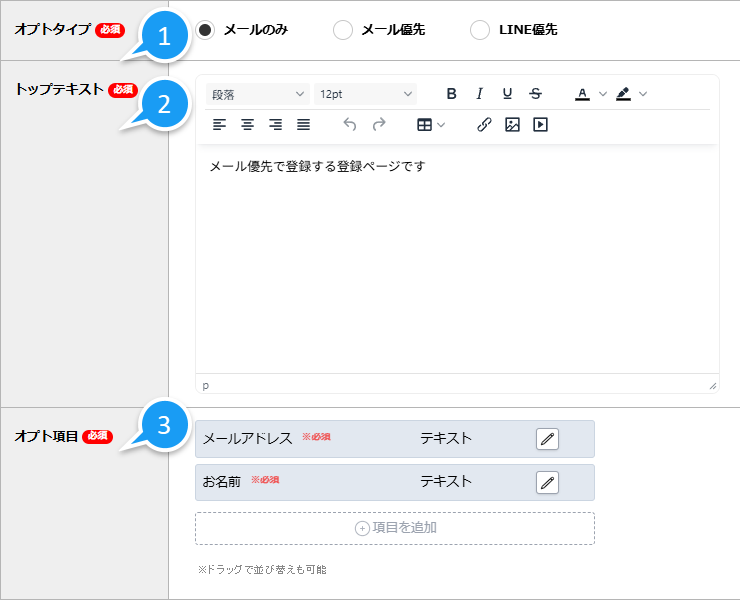
Task: Edit the メールアドレス field with pencil icon
Action: [547, 439]
